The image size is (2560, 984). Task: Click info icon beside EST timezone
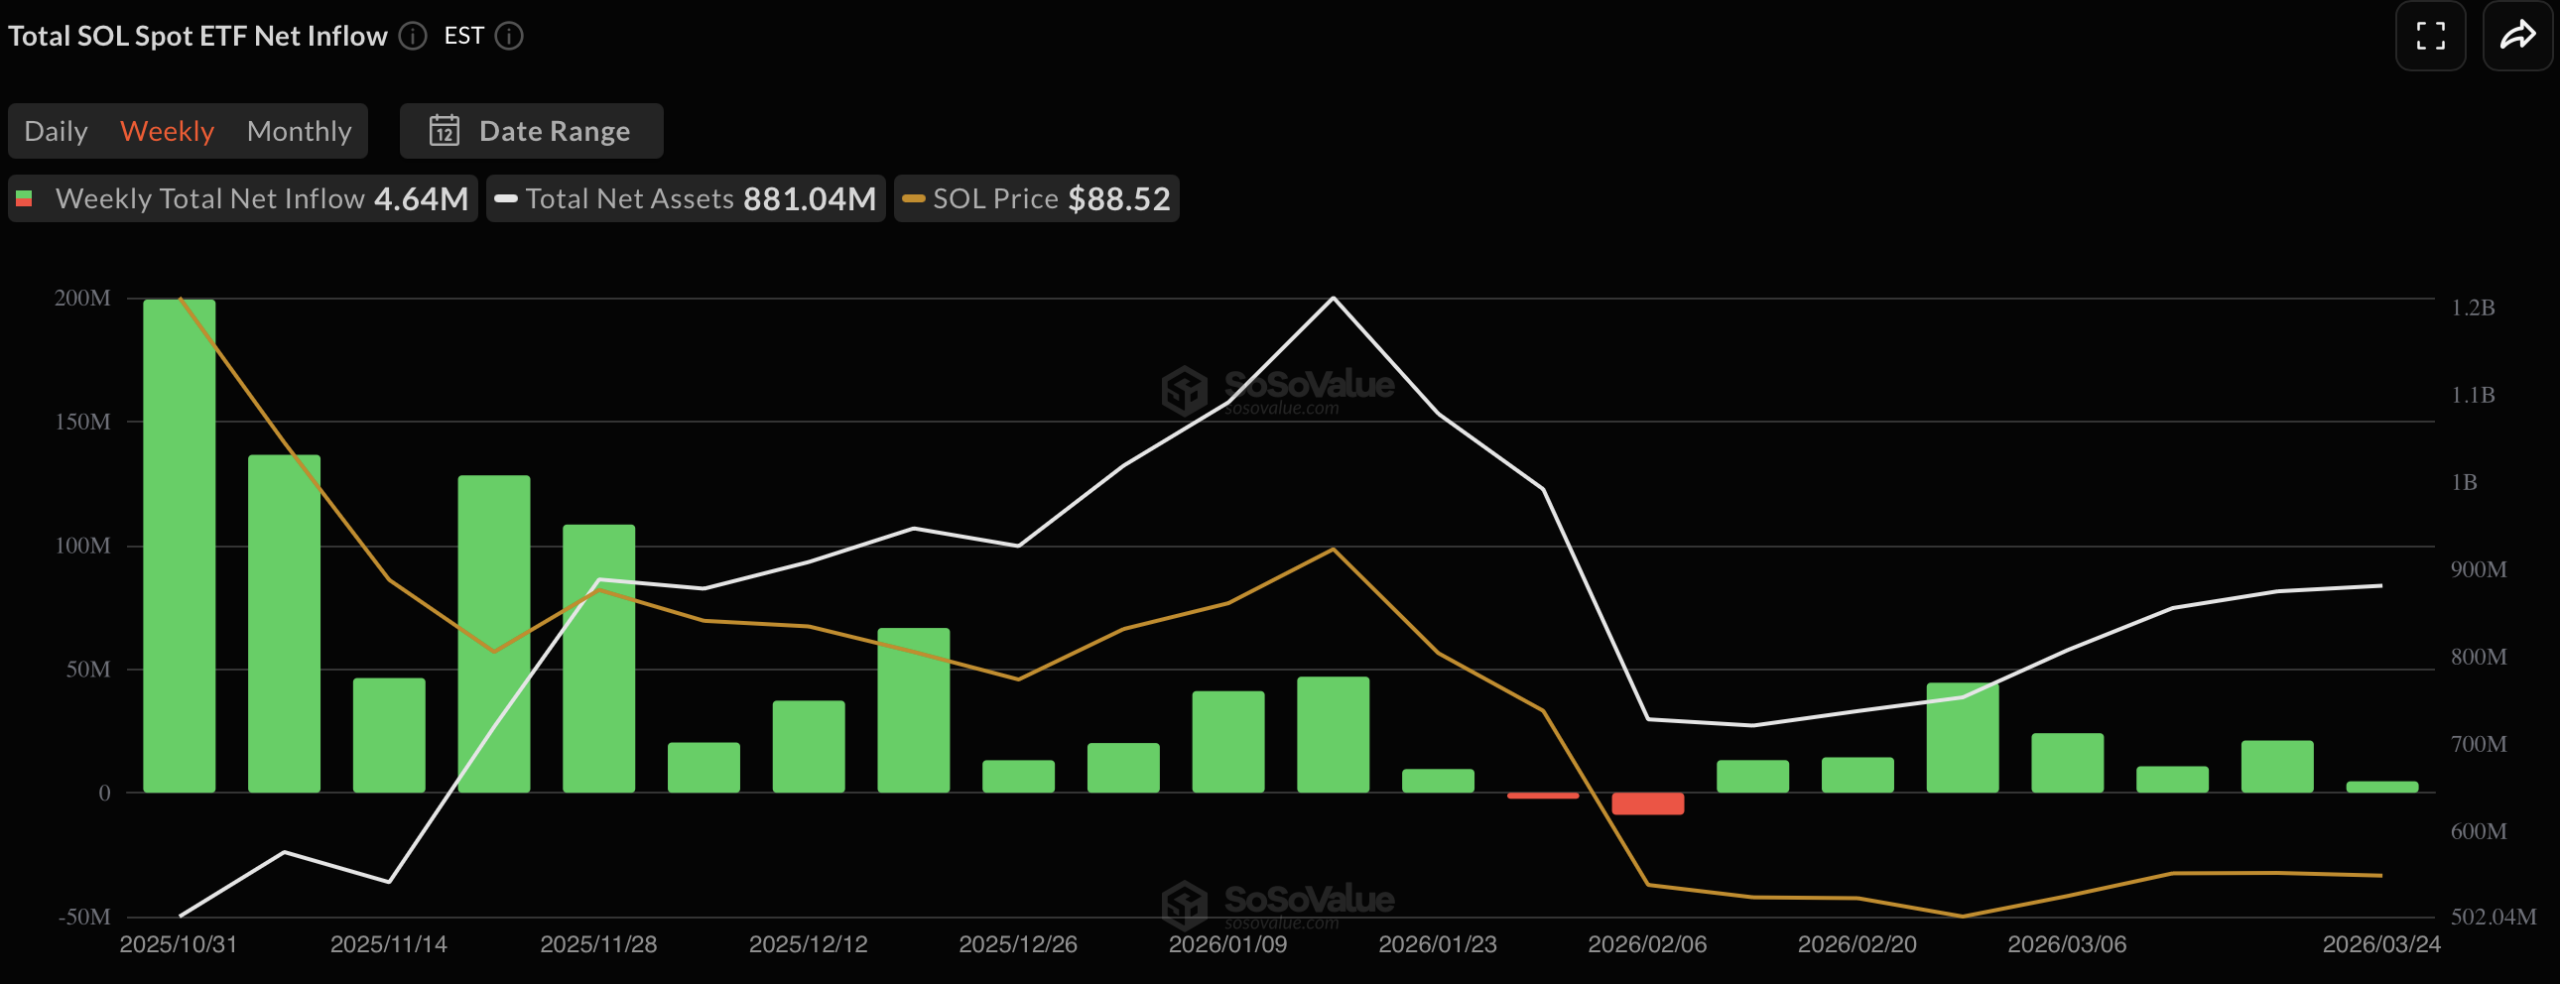[509, 36]
